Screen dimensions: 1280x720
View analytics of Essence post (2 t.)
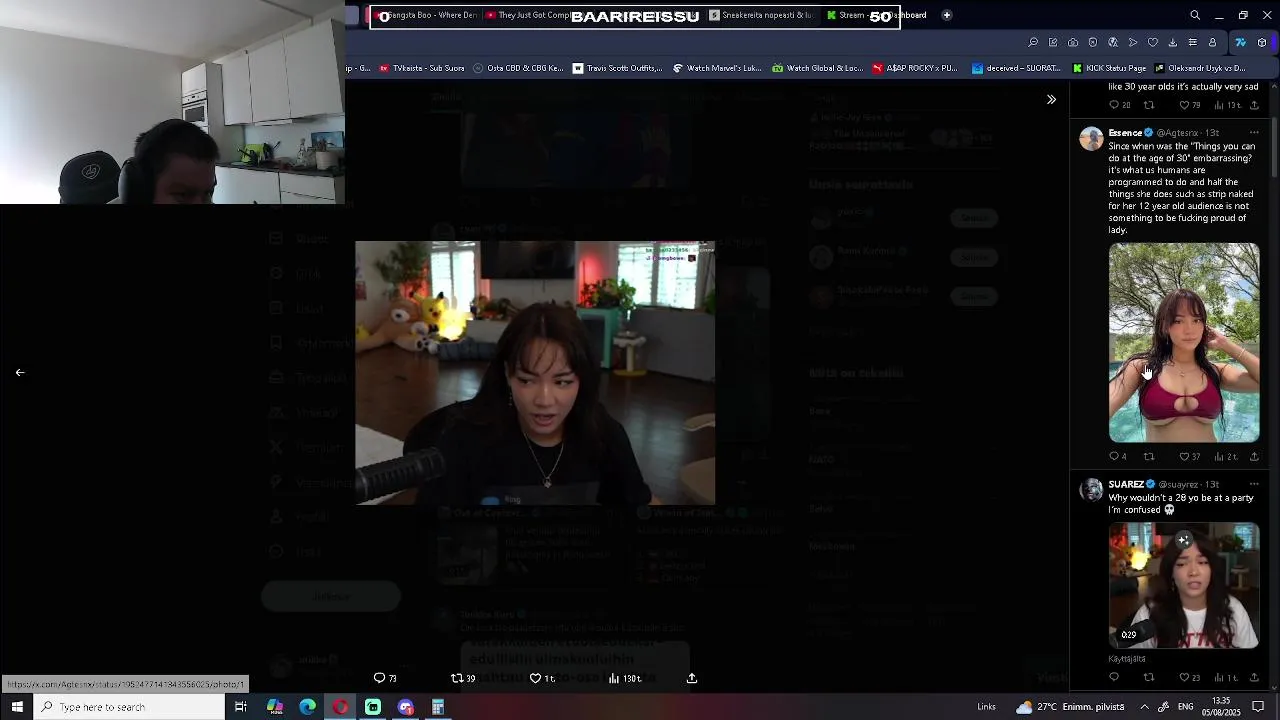tap(1225, 456)
